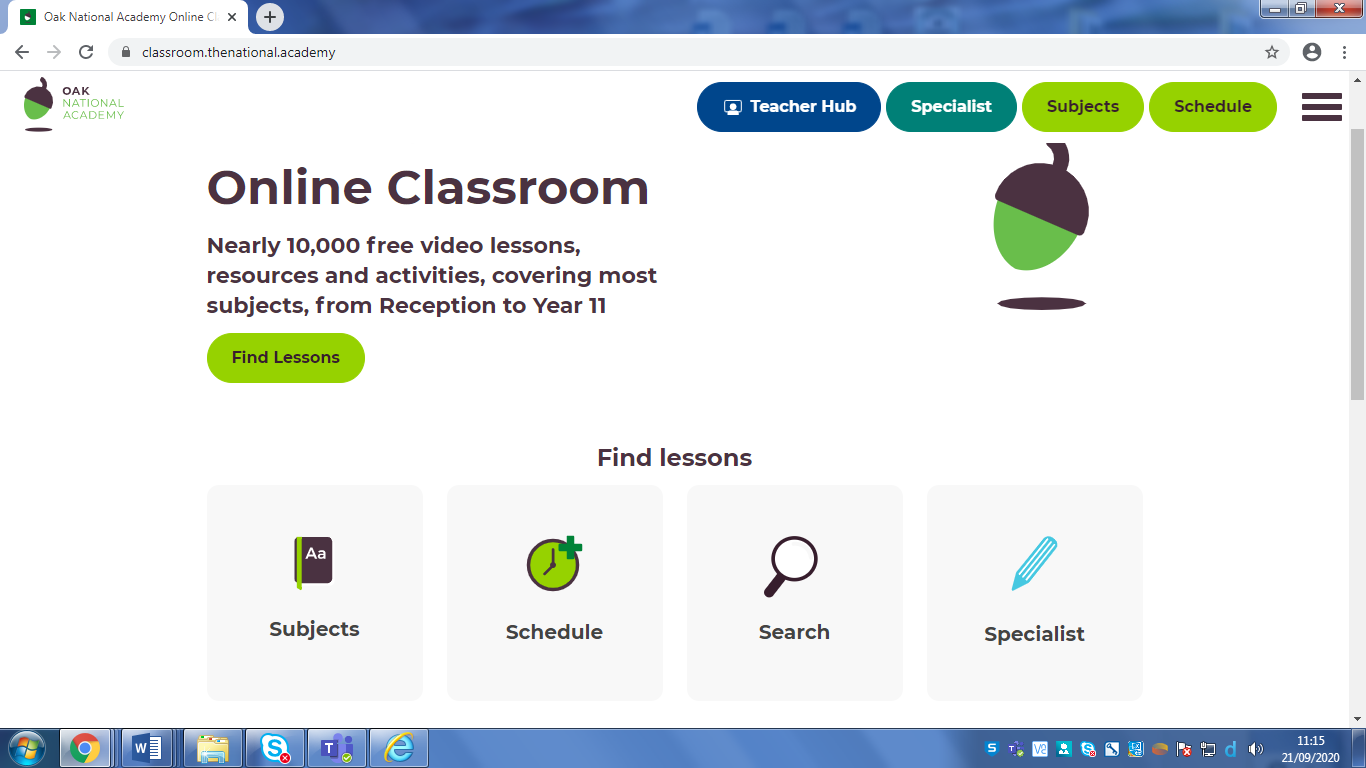Click the Sophos shield tray icon
Image resolution: width=1366 pixels, height=768 pixels.
[x=991, y=748]
